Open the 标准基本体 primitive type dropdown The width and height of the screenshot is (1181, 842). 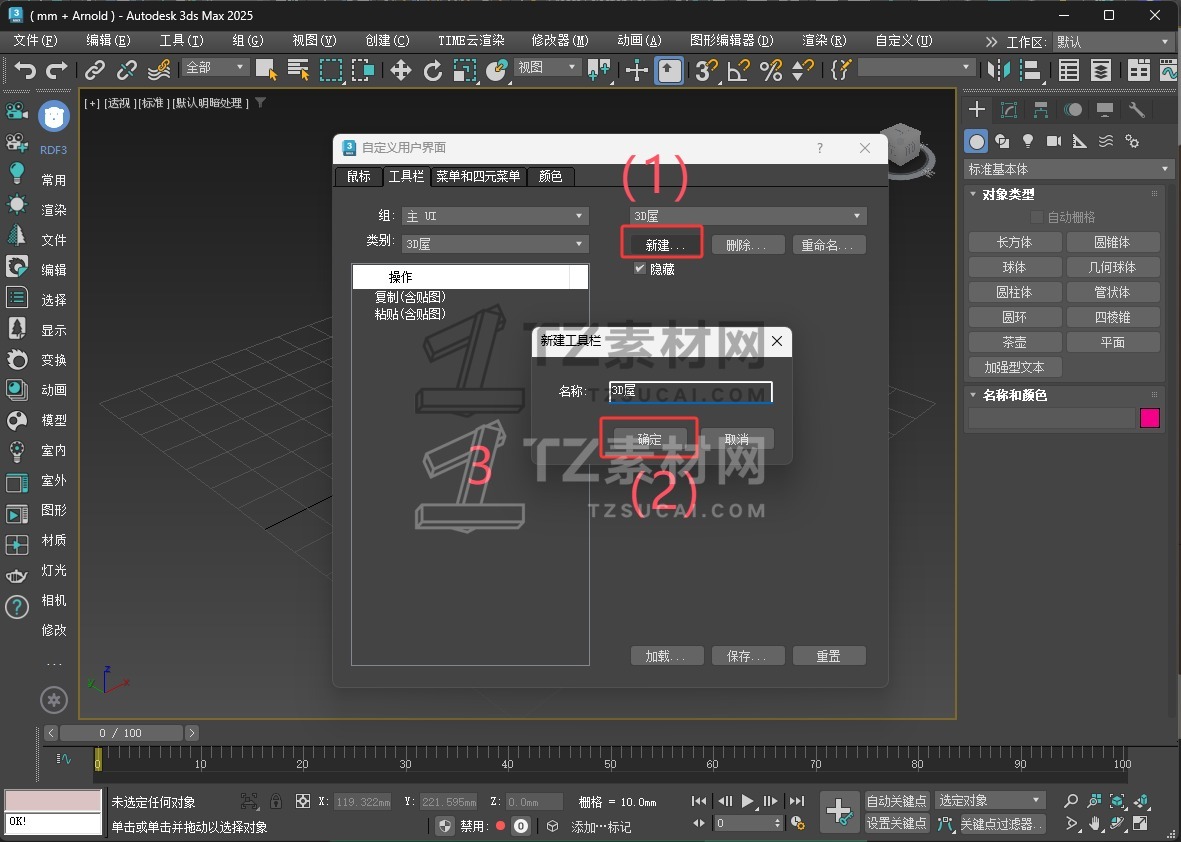pyautogui.click(x=1067, y=169)
